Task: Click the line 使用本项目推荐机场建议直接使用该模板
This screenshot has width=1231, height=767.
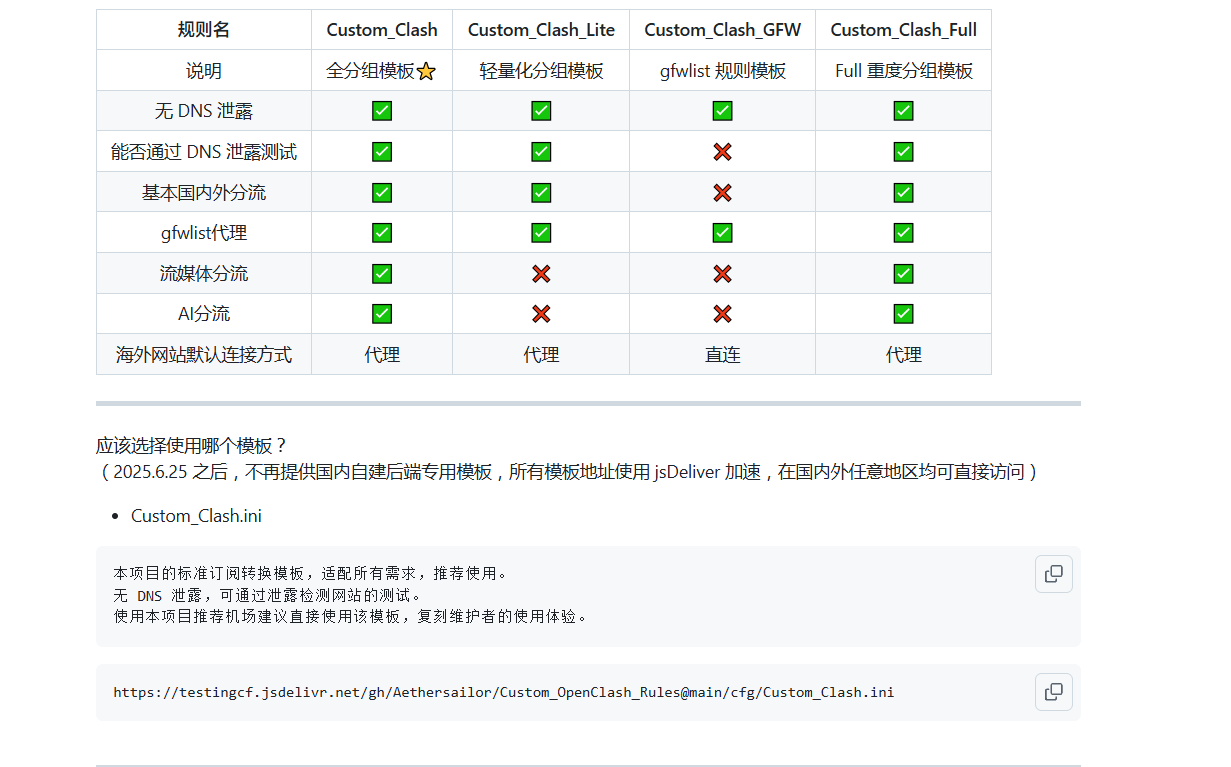Action: click(x=353, y=616)
